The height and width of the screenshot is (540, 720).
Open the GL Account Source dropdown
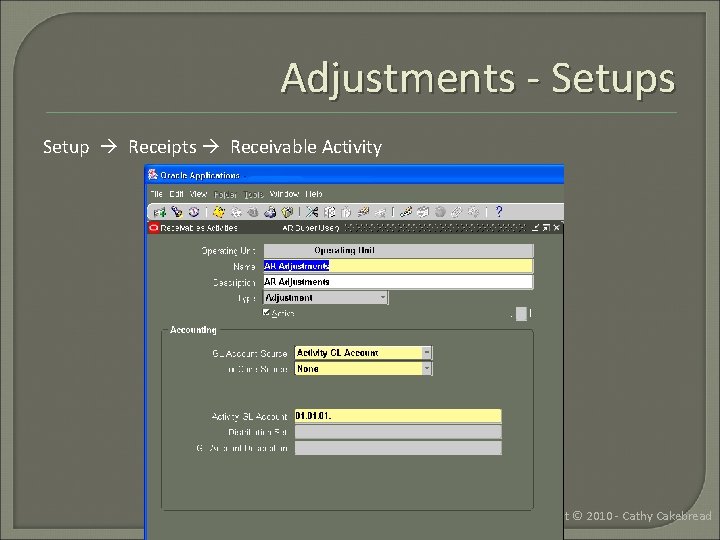click(x=363, y=353)
